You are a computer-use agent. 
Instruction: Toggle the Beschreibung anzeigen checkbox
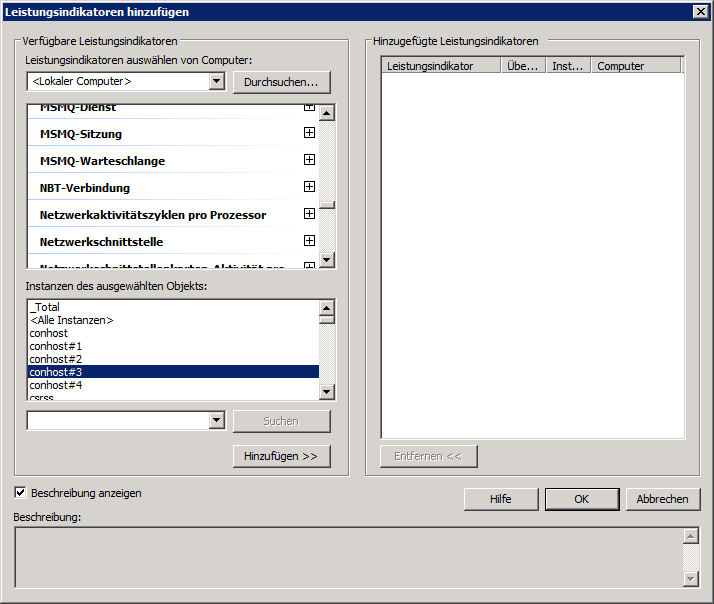point(21,493)
